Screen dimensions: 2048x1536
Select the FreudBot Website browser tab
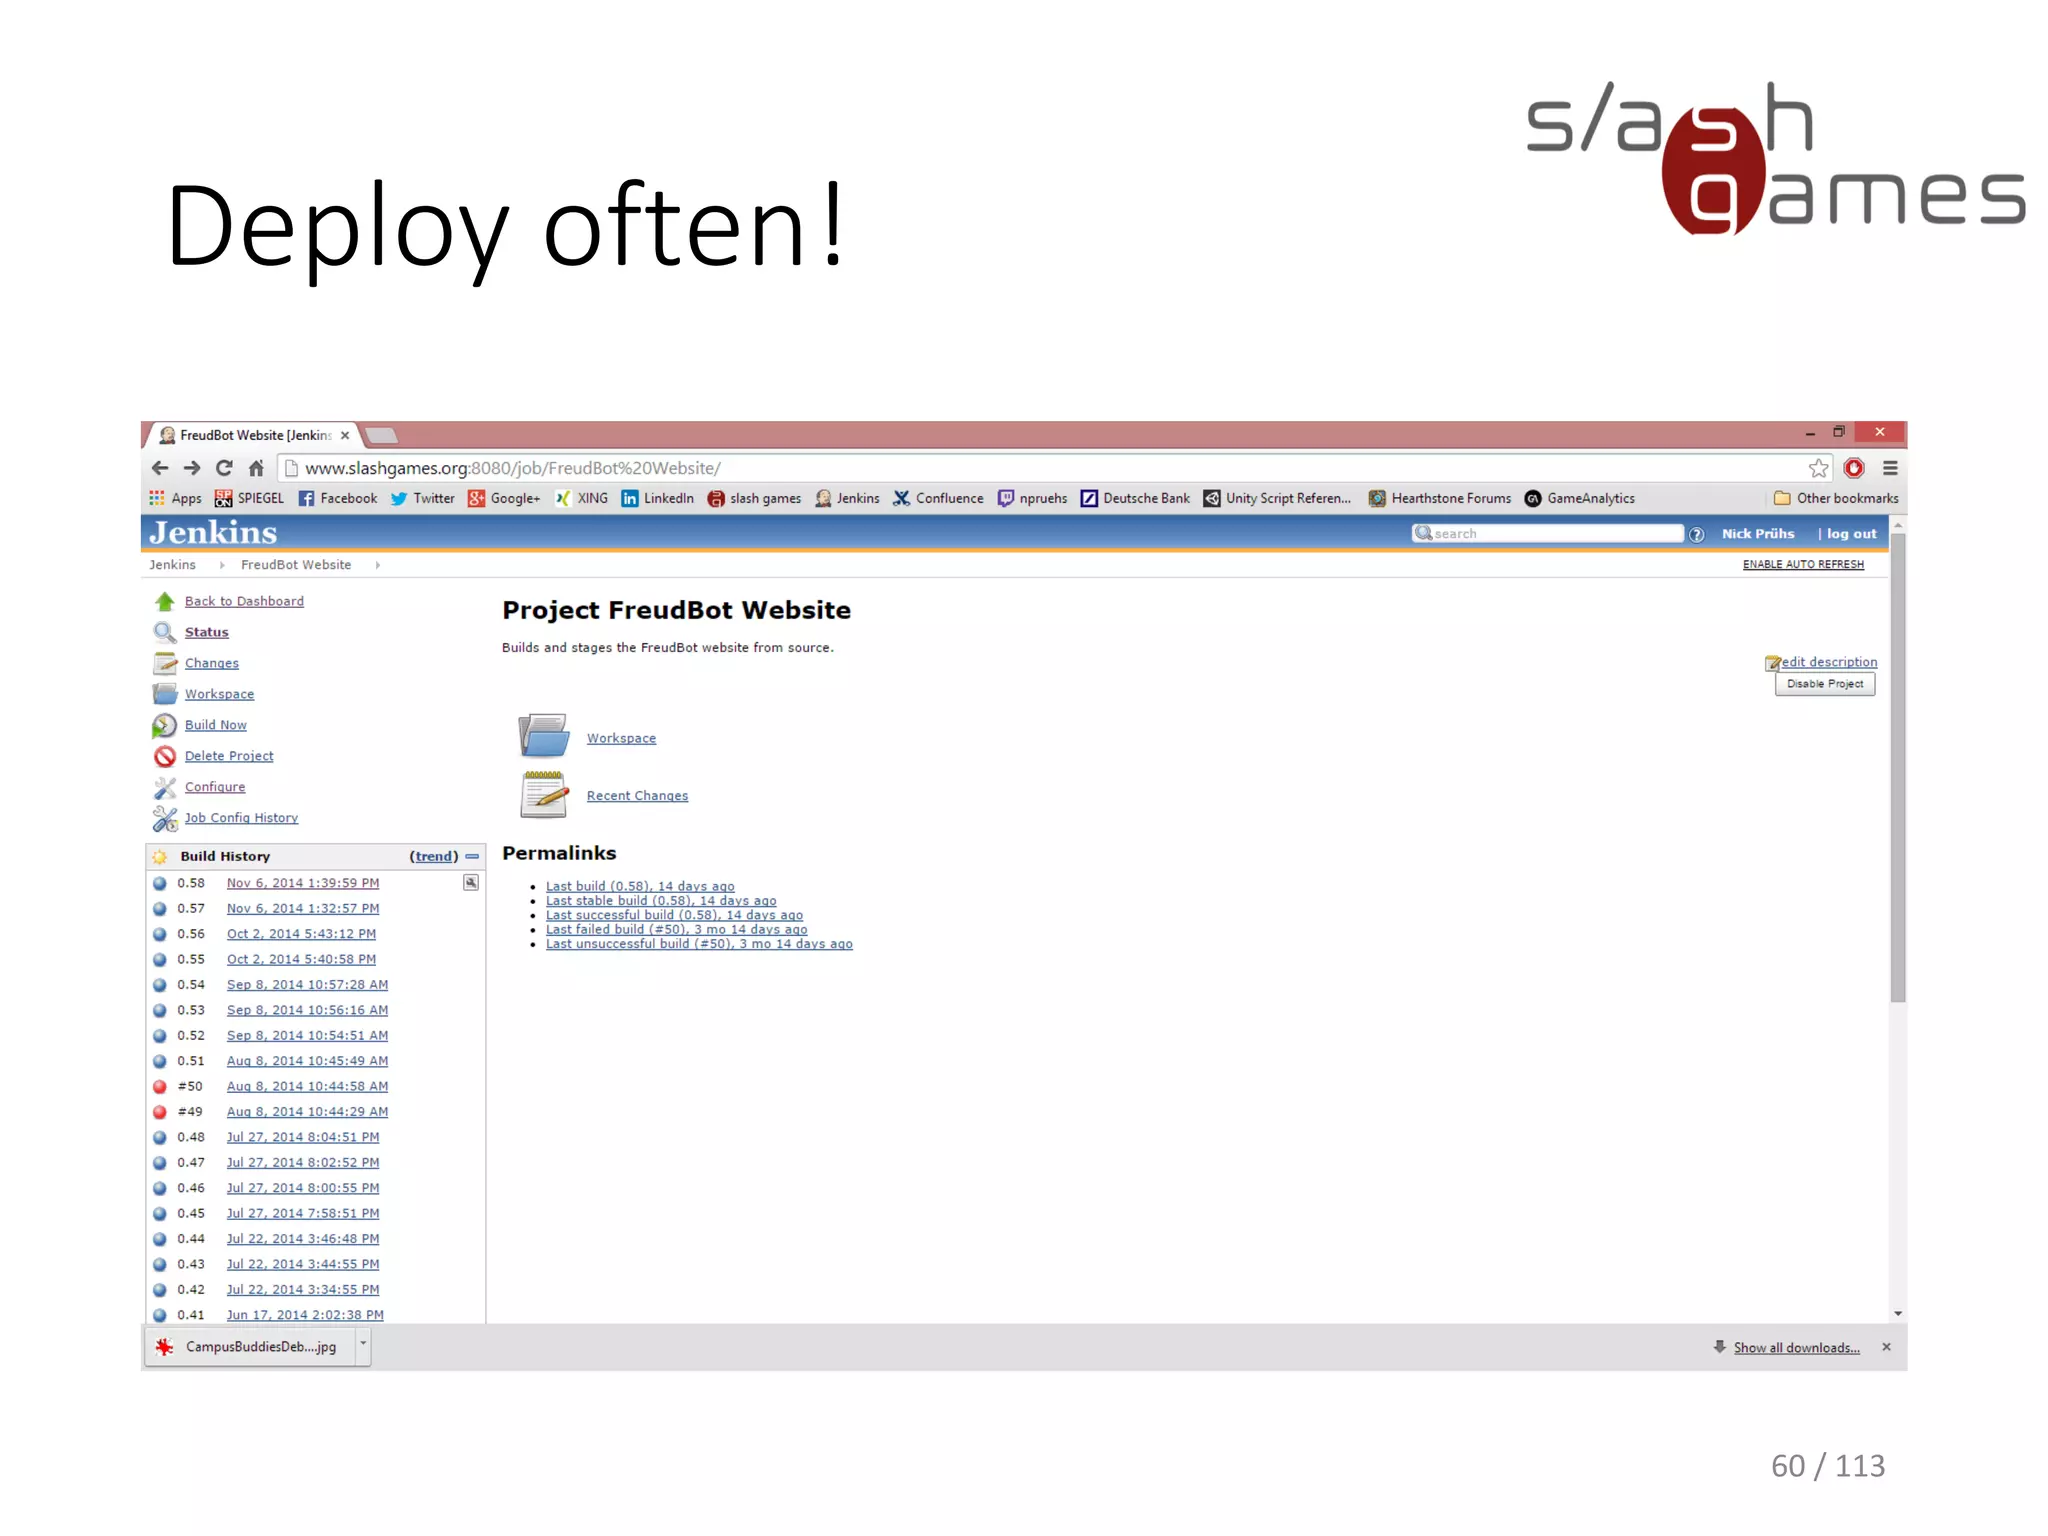click(x=256, y=435)
